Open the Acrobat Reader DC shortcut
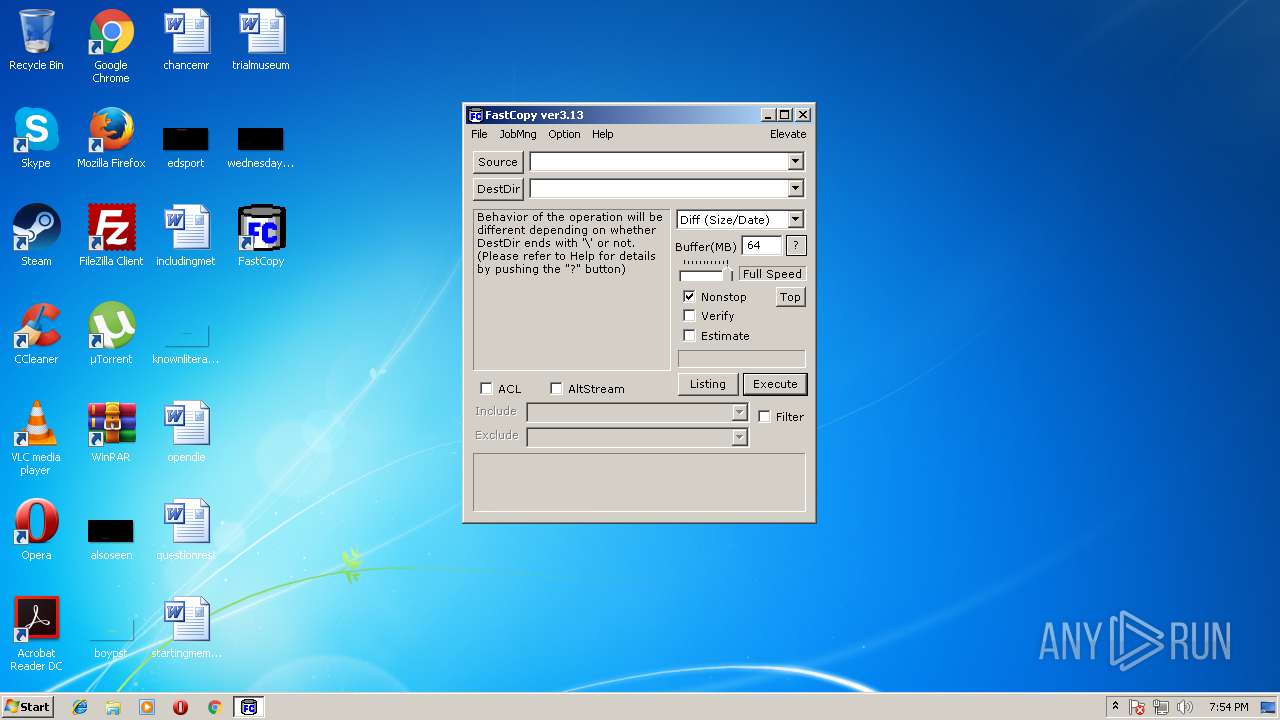The image size is (1280, 720). 36,634
